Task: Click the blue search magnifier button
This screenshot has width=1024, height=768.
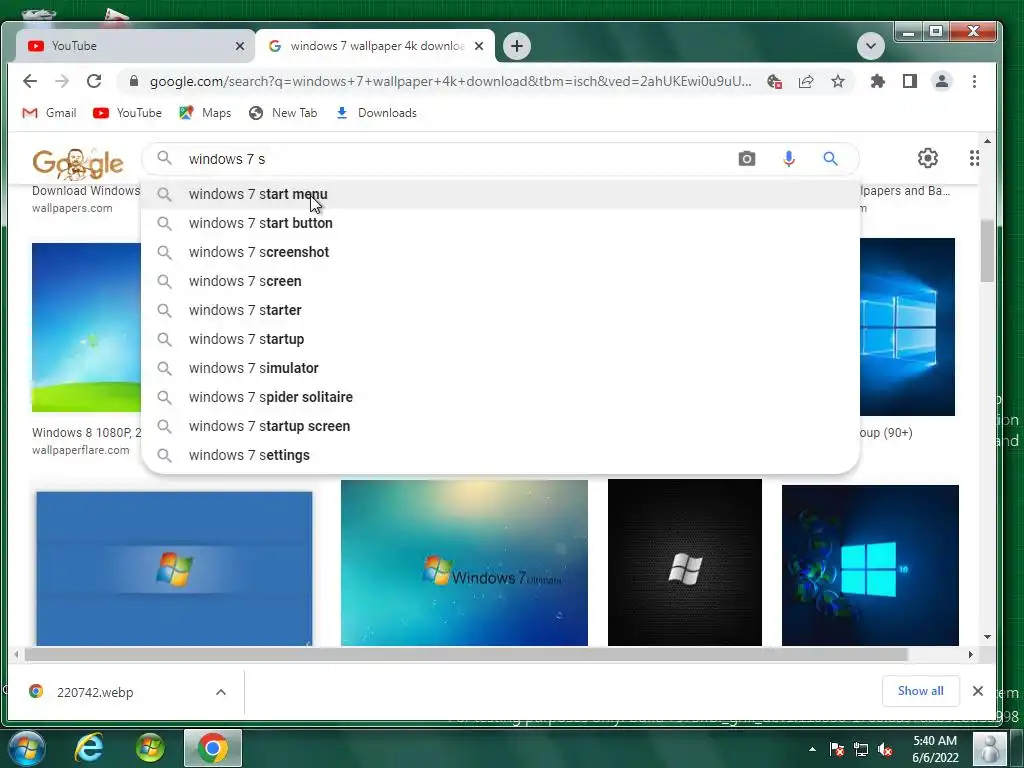Action: (830, 159)
